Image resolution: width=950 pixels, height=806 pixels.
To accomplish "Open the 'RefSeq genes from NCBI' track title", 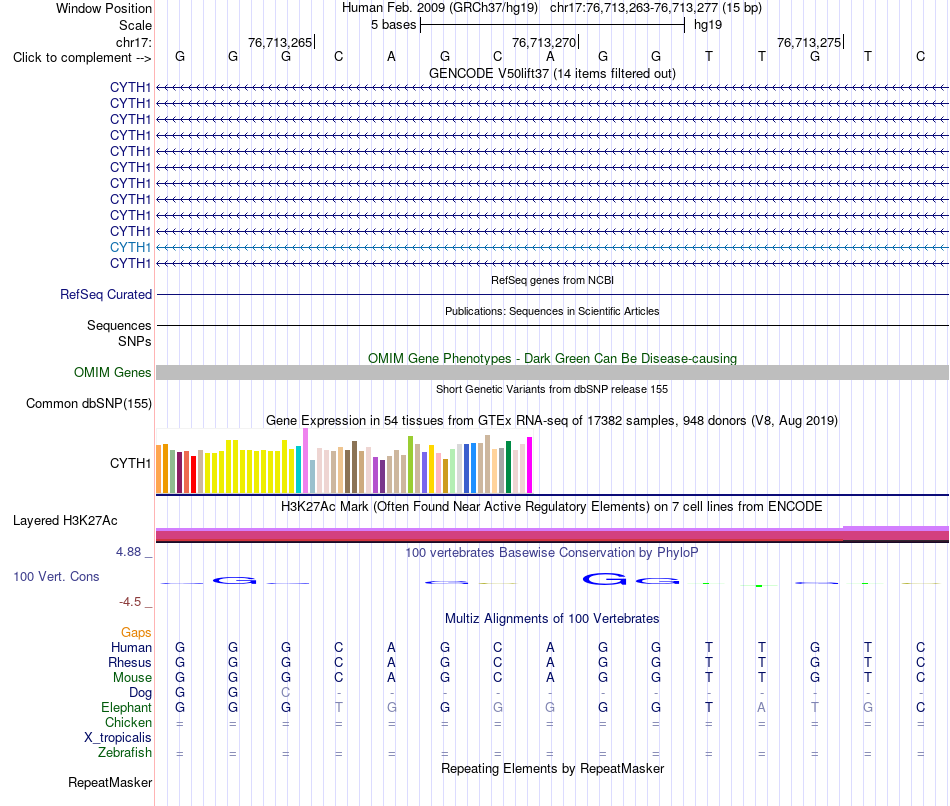I will [x=552, y=280].
